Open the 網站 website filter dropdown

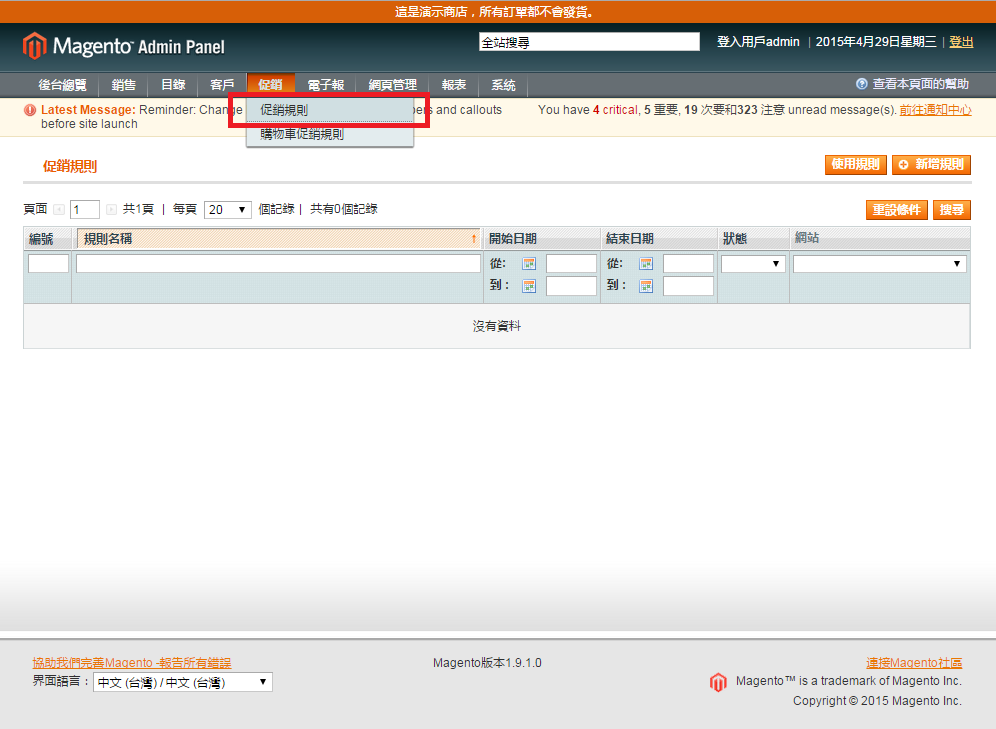coord(879,264)
